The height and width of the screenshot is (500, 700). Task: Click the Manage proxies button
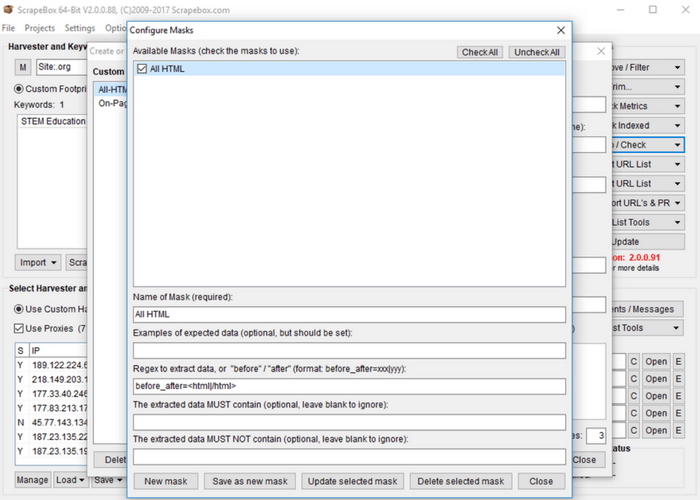tap(33, 480)
